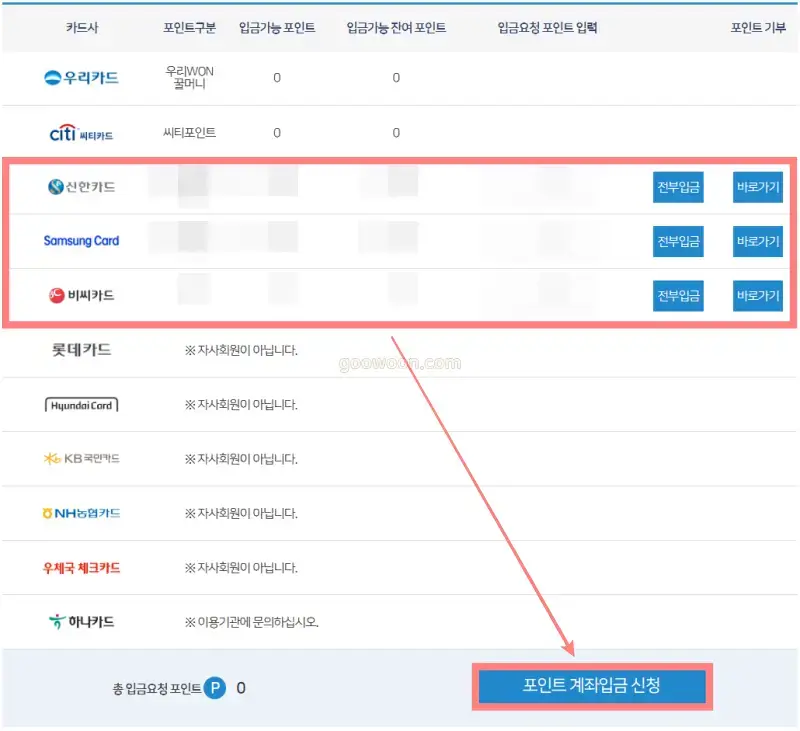Viewport: 800px width, 731px height.
Task: Click 전부입금 button in Samsung Card row
Action: point(678,241)
